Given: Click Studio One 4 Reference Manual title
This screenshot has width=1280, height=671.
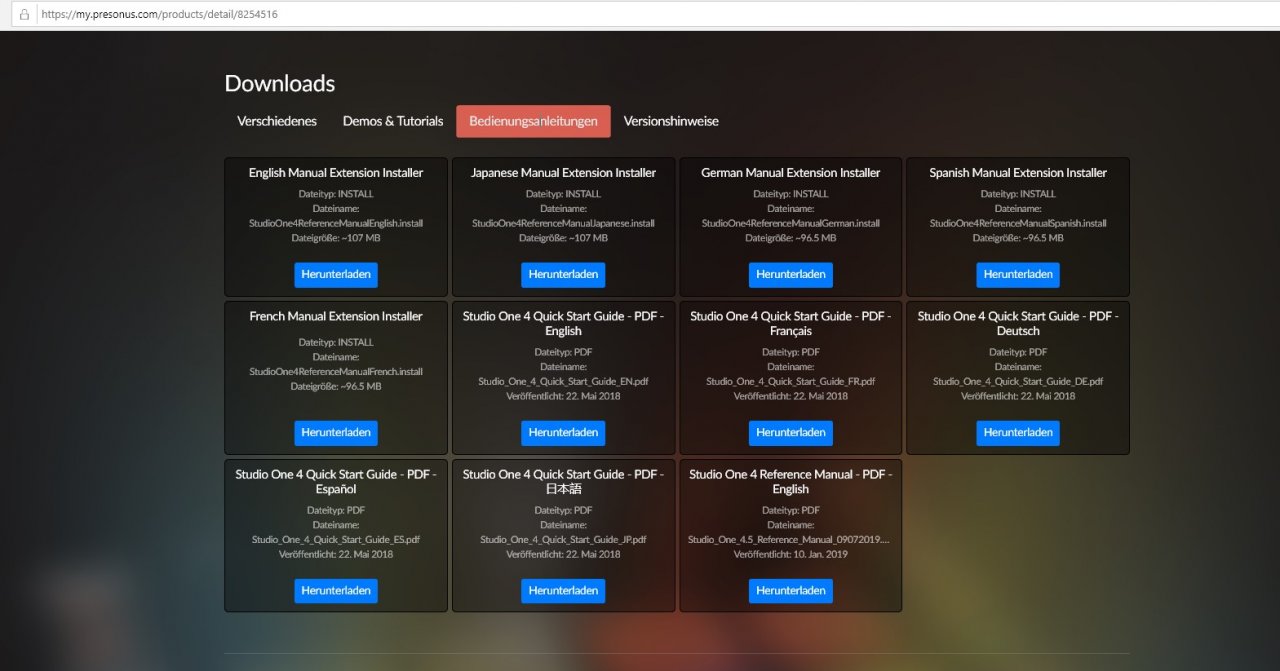Looking at the screenshot, I should coord(791,482).
